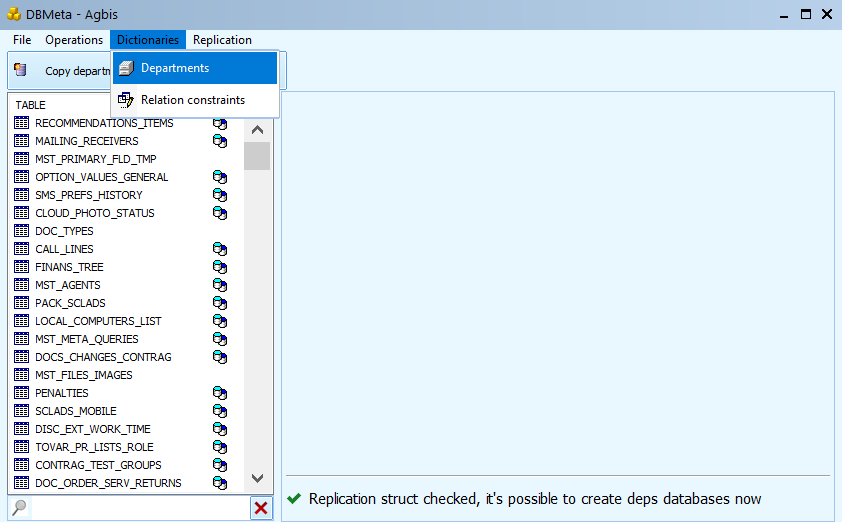Click table icon of FINANS_TREE
This screenshot has width=842, height=522.
tap(21, 267)
